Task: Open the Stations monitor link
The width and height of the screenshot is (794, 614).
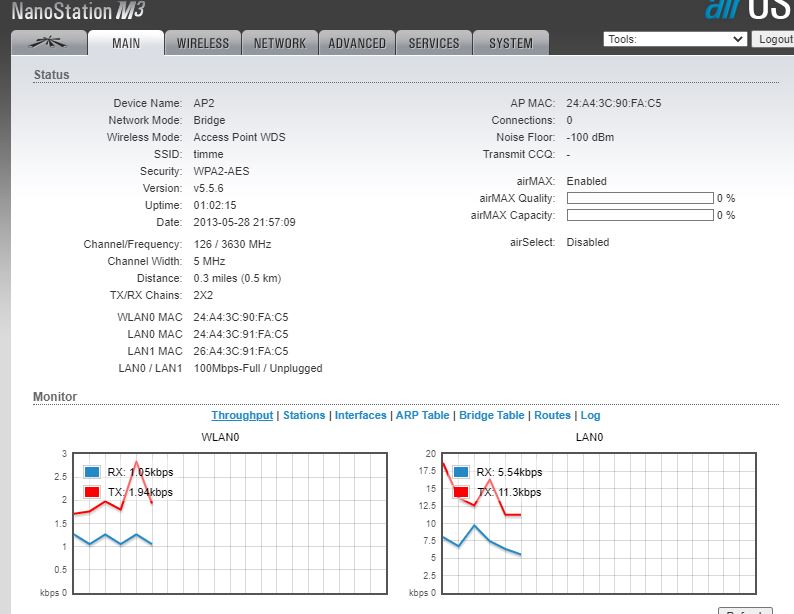Action: coord(304,415)
